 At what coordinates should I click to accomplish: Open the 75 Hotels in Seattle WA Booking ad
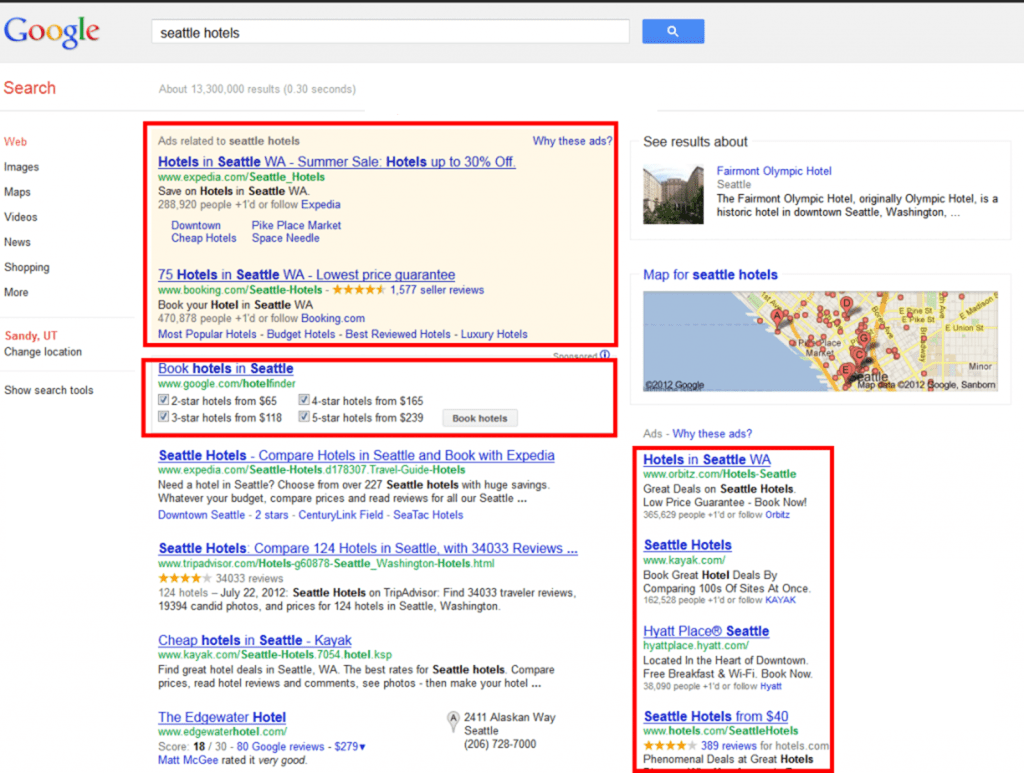(307, 275)
